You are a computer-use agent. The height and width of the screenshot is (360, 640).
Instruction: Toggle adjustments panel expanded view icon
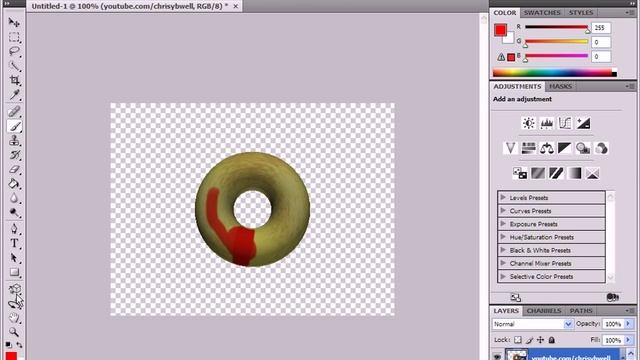tap(516, 298)
